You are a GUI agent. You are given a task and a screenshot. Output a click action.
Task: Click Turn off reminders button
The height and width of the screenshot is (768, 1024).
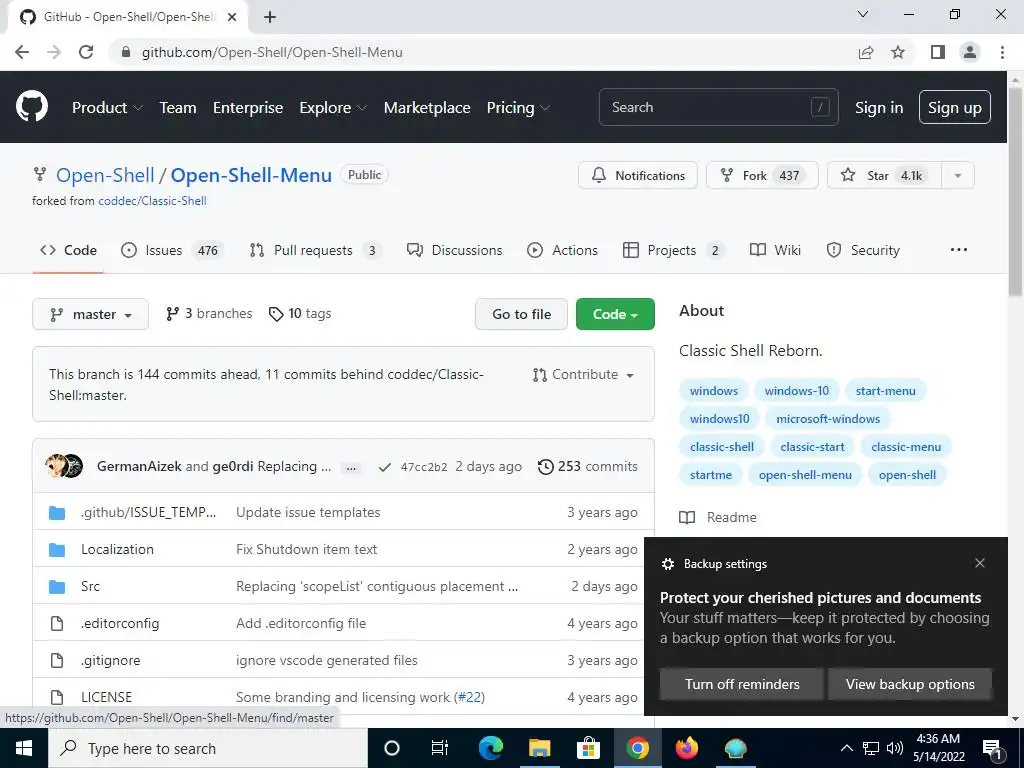pos(742,684)
